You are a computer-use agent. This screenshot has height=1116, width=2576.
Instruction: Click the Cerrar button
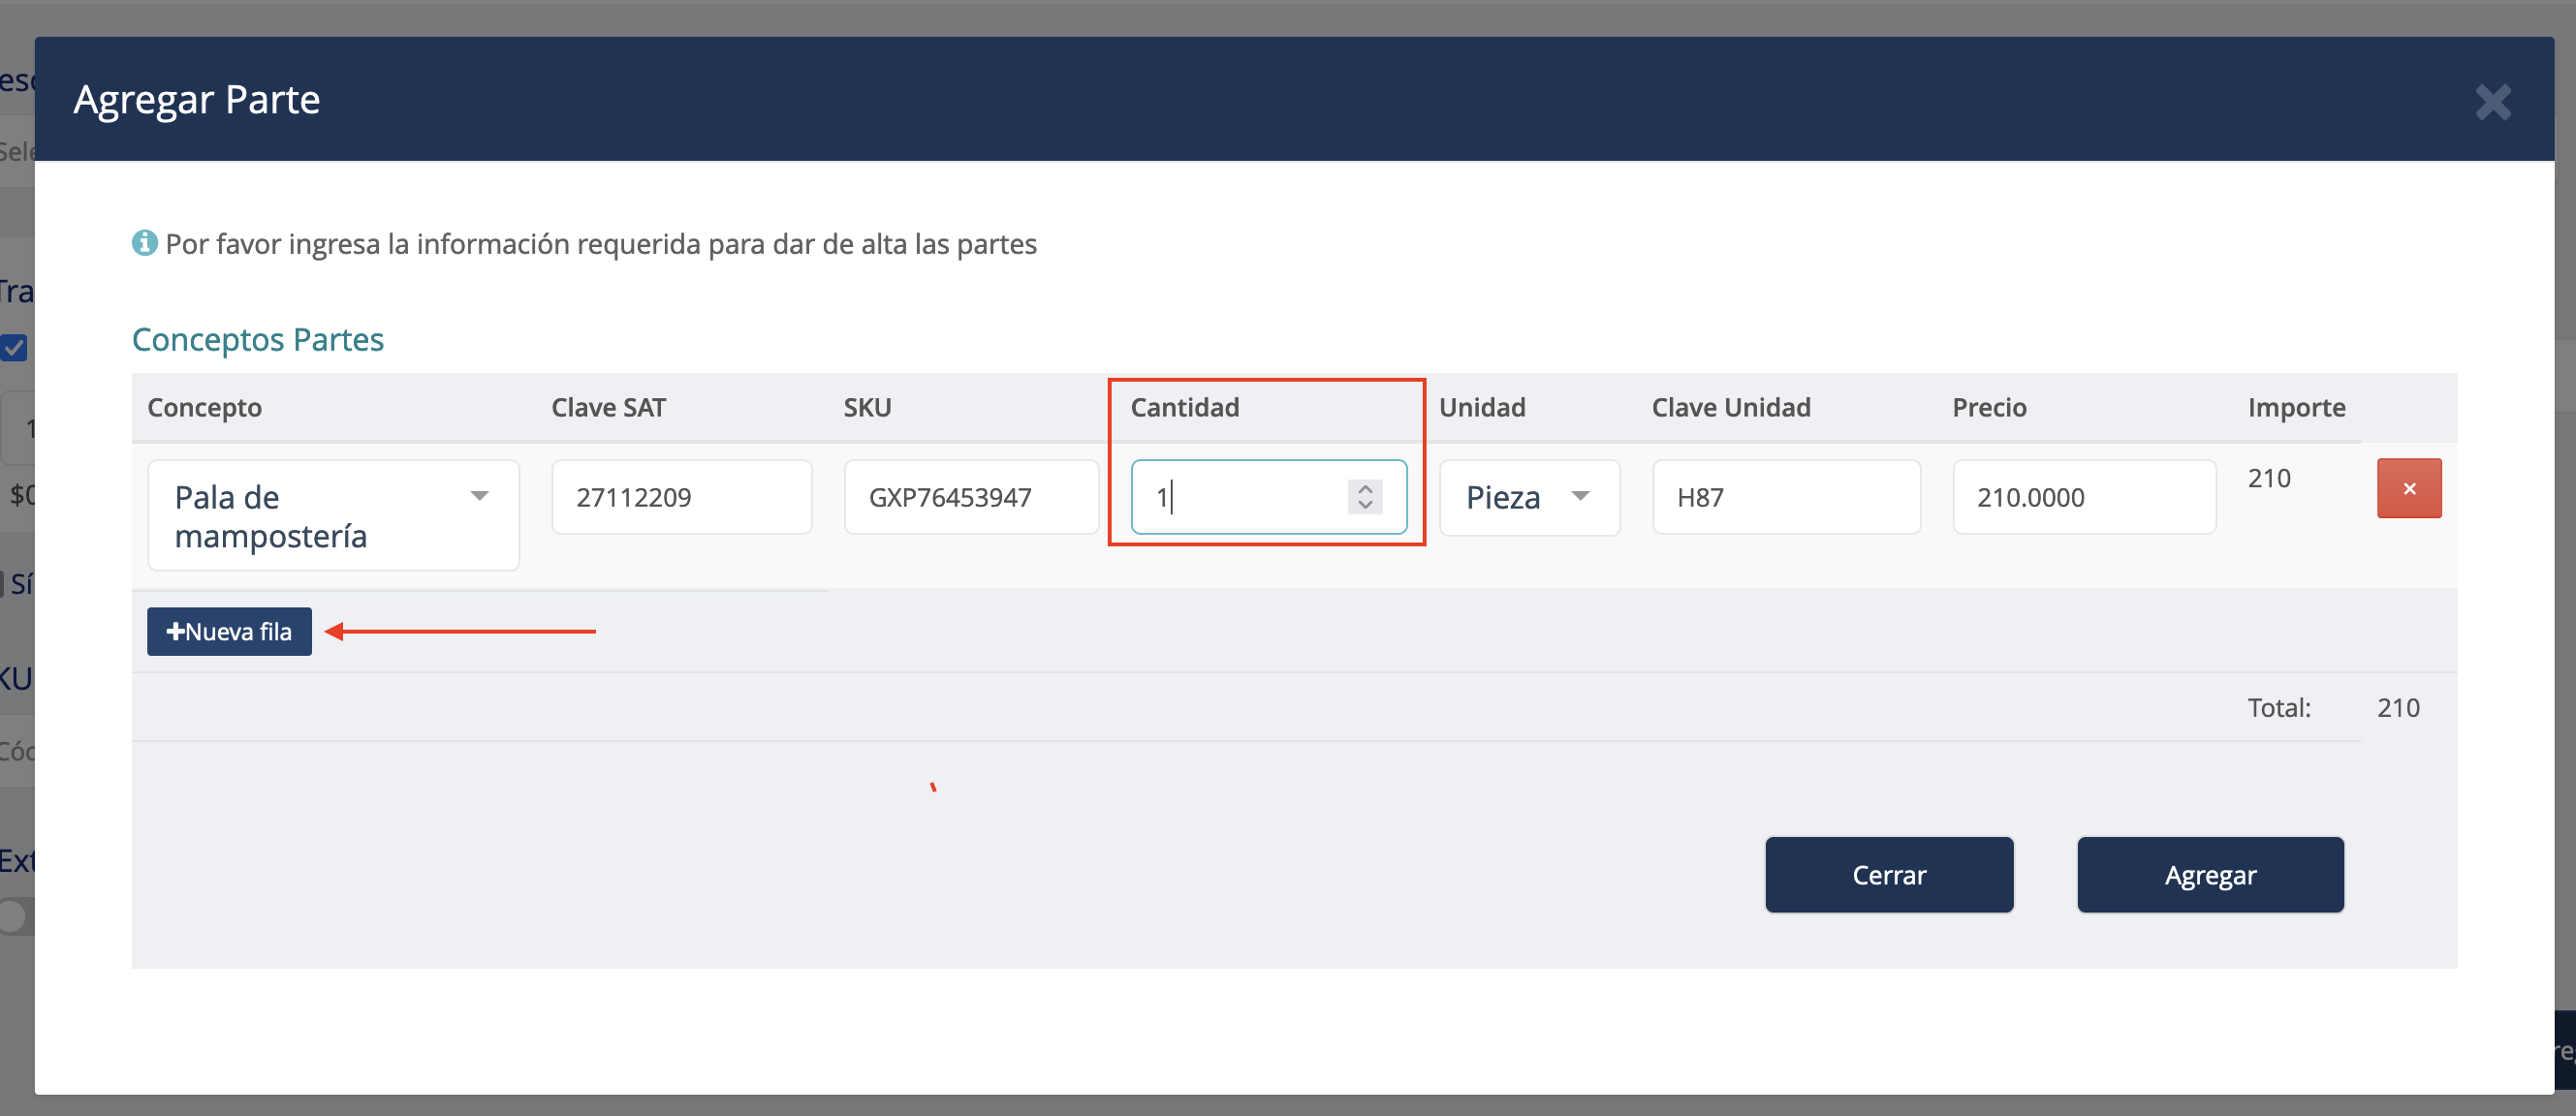tap(1888, 874)
